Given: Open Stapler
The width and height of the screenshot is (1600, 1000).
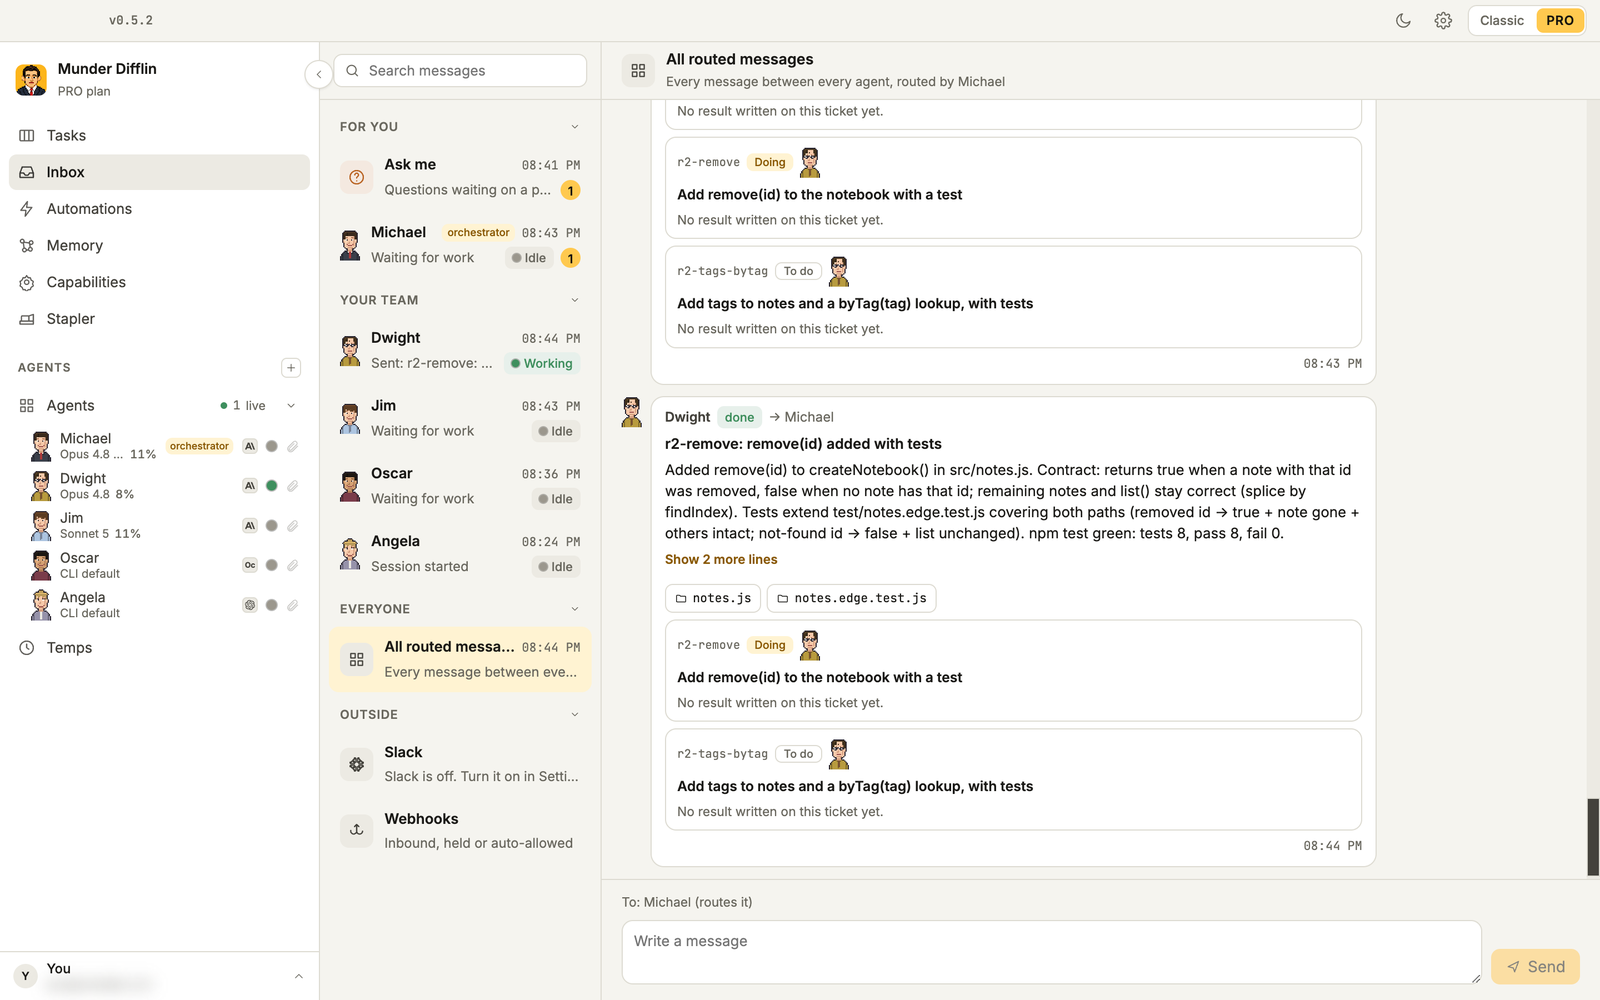Looking at the screenshot, I should tap(159, 319).
